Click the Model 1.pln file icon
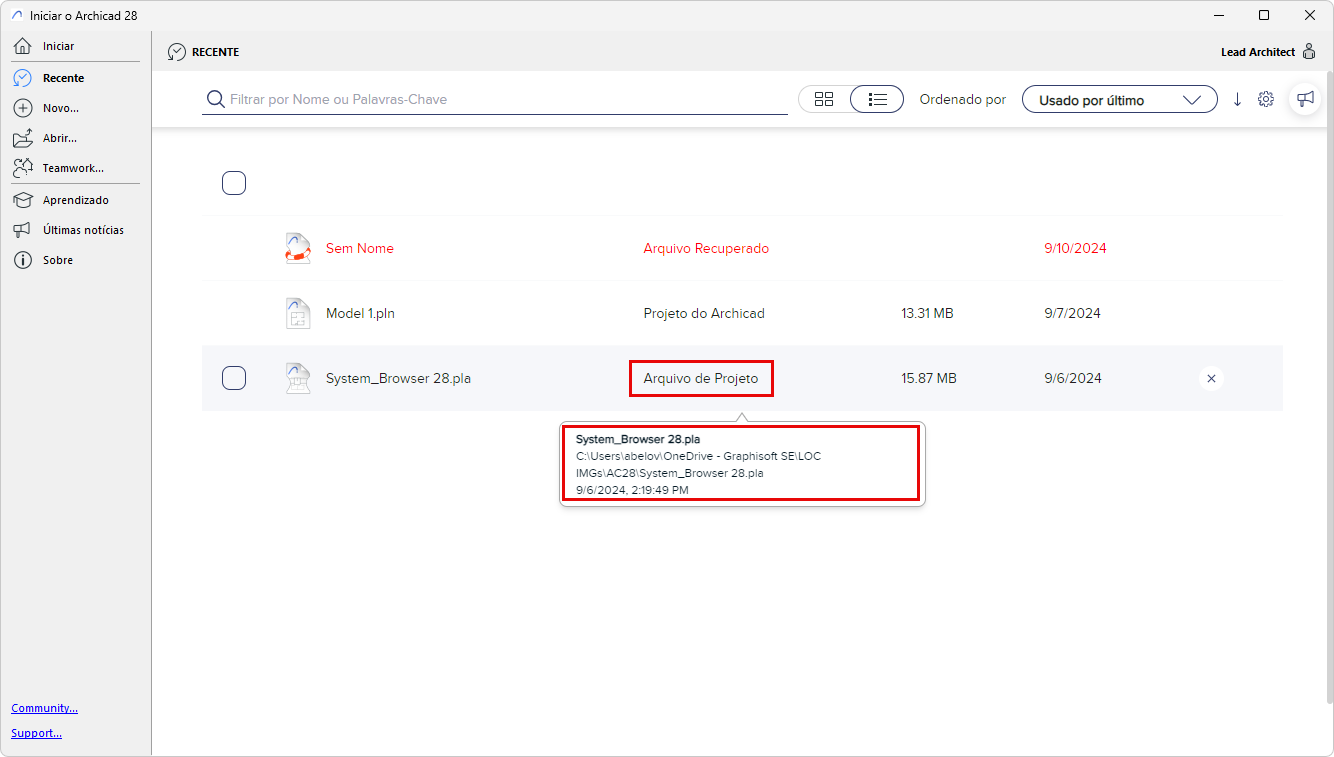 [x=298, y=313]
